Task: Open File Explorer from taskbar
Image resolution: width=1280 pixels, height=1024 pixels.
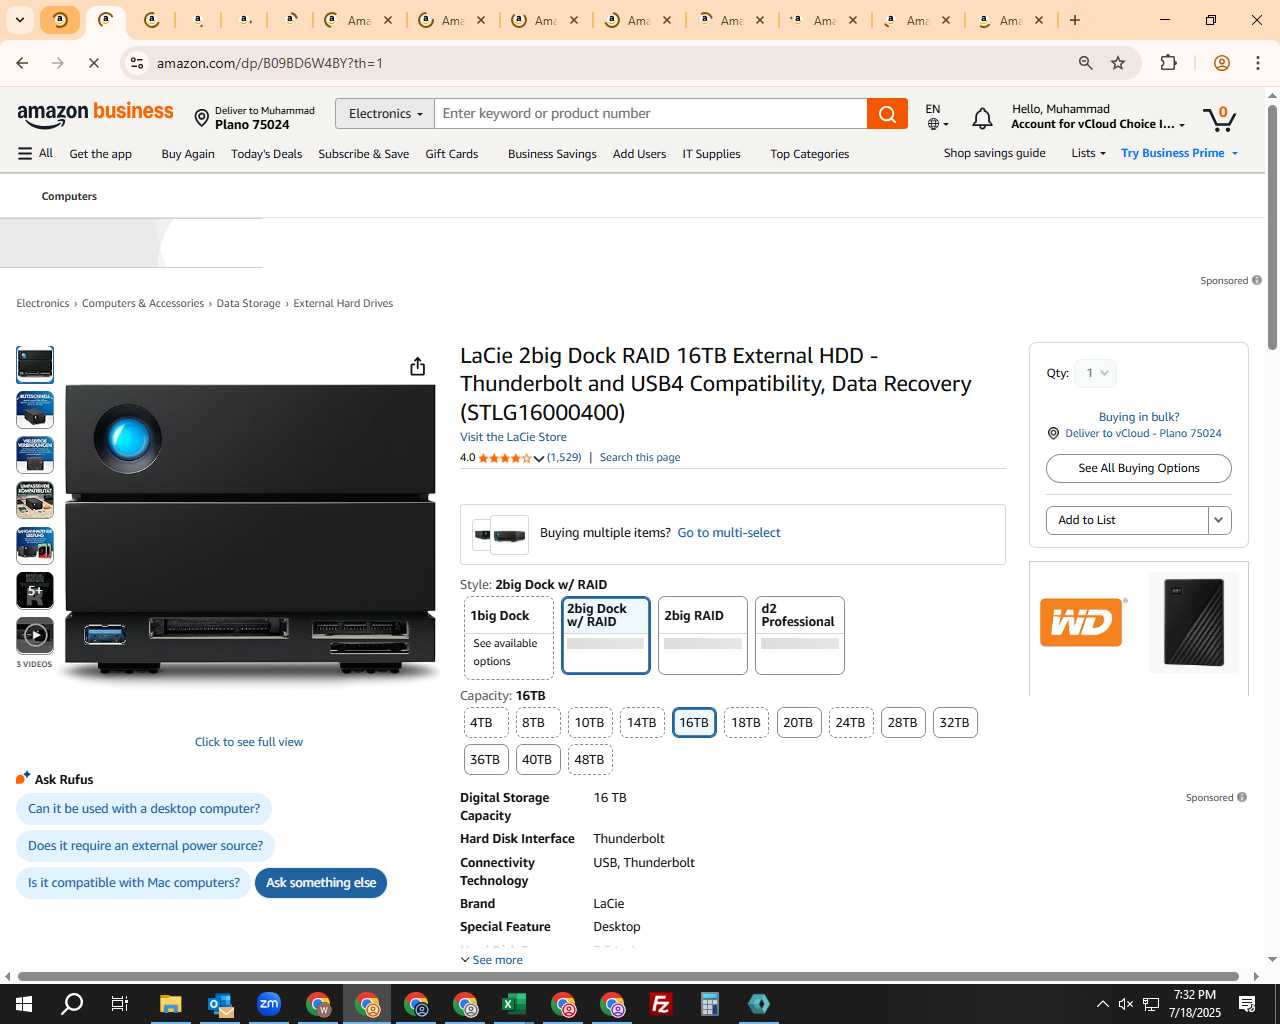Action: [170, 1004]
